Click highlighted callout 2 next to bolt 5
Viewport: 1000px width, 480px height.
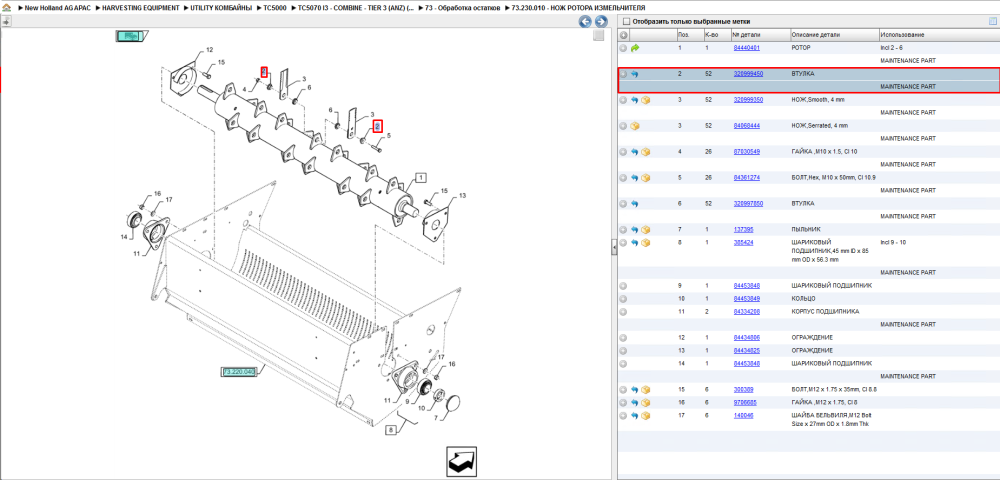(378, 126)
